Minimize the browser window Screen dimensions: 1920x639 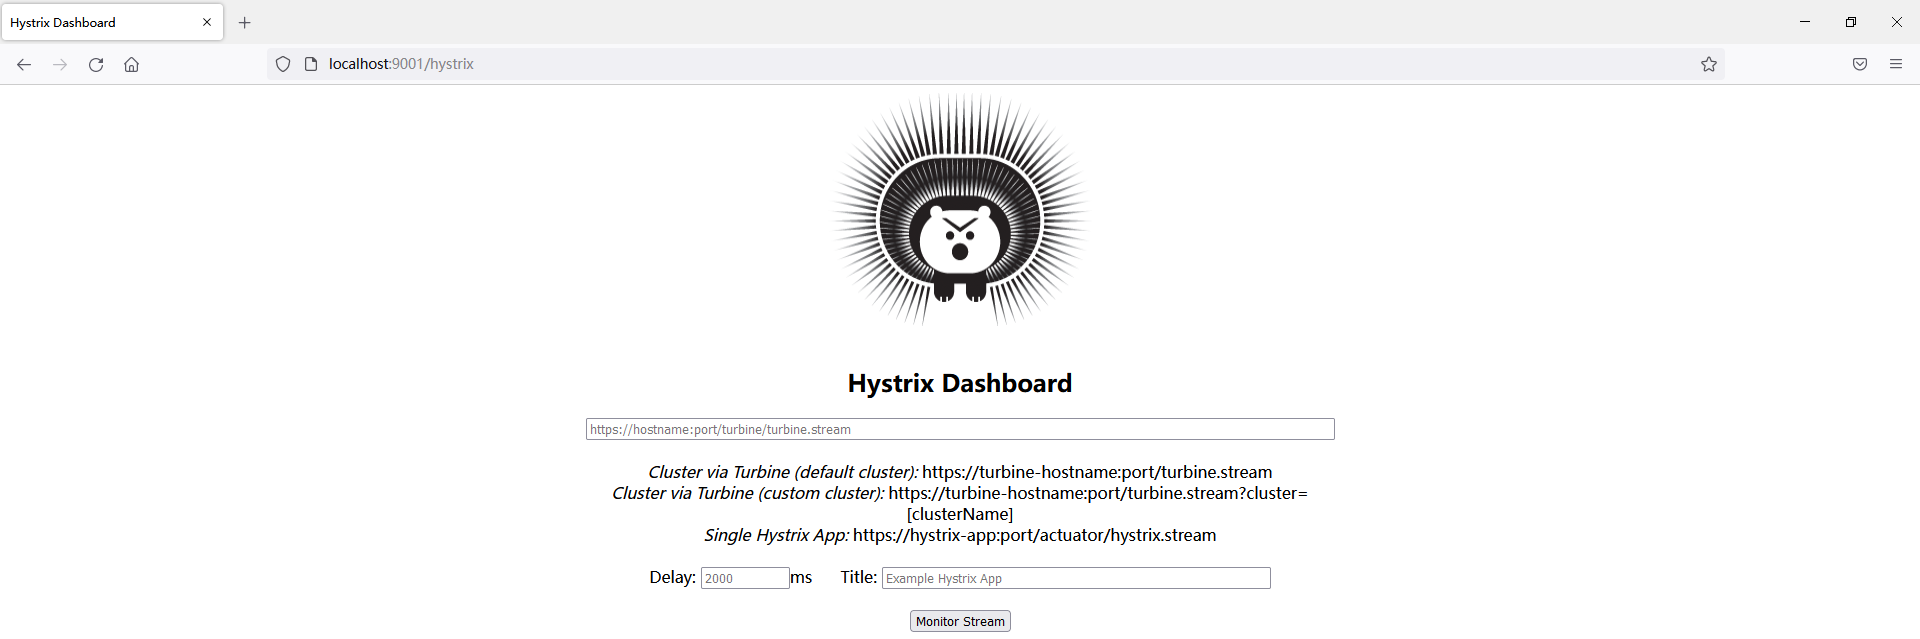tap(1805, 22)
